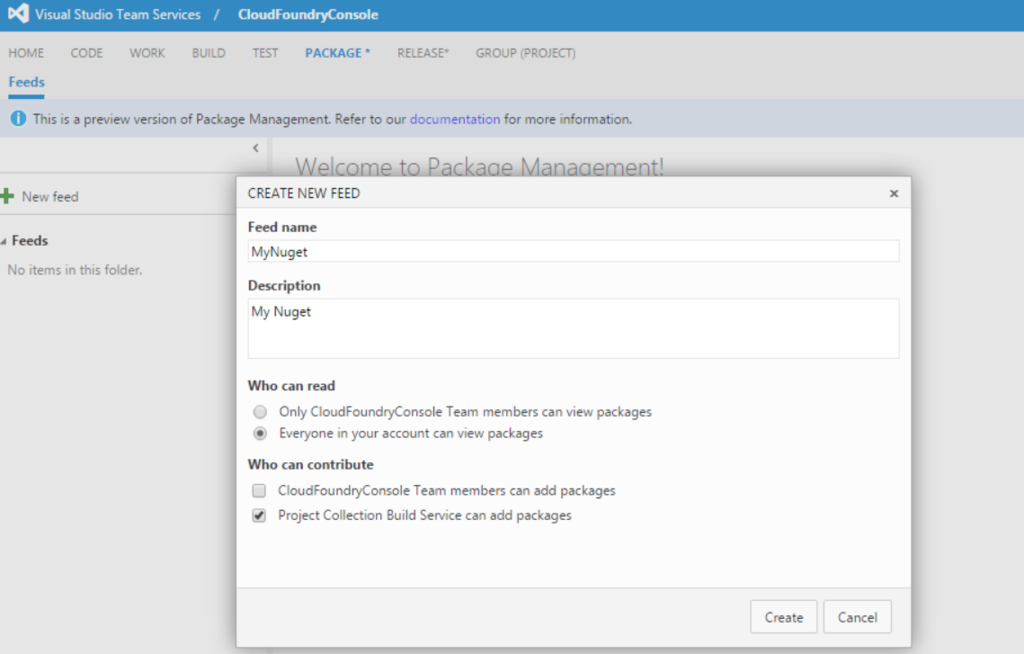Open the BUILD hub

click(x=208, y=53)
